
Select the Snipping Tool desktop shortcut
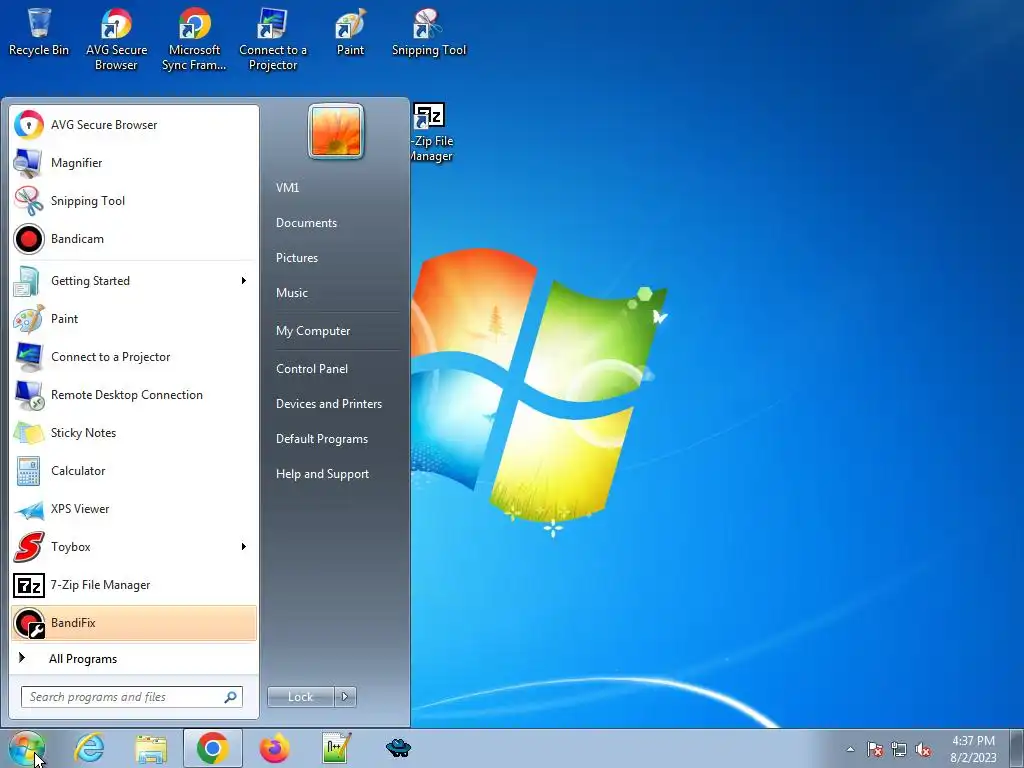tap(428, 33)
